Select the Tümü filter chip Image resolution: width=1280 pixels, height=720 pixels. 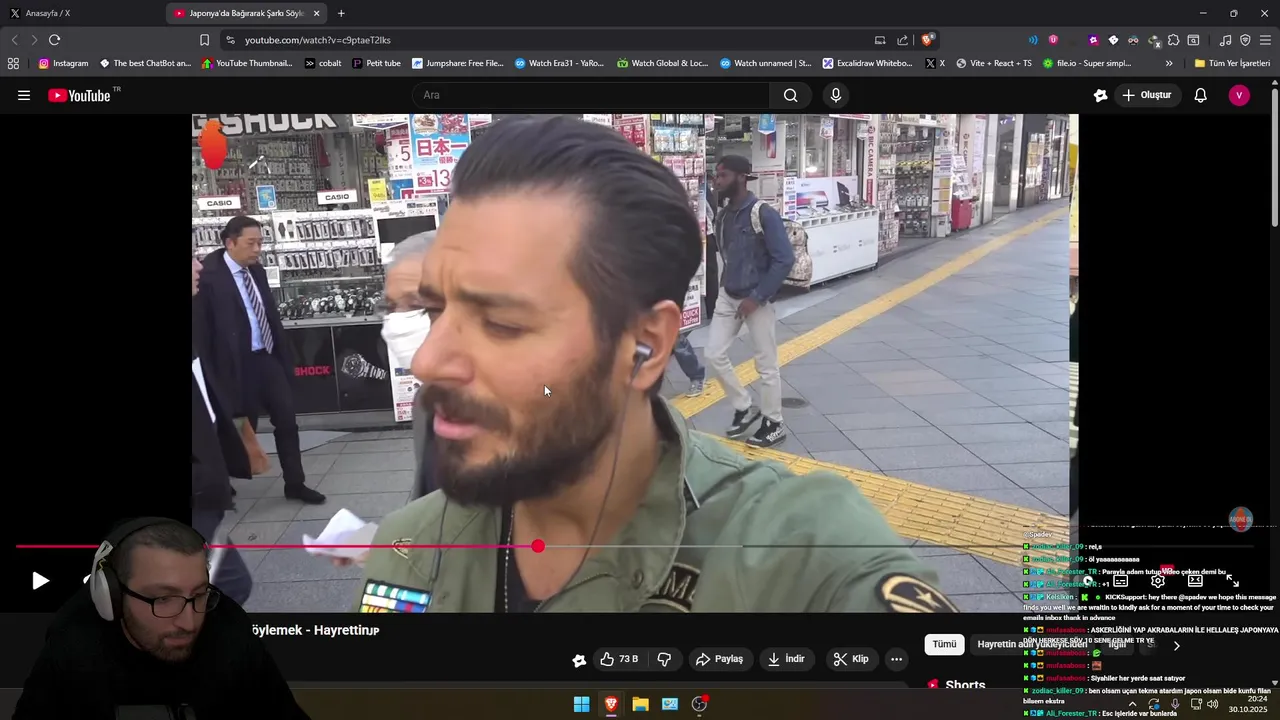944,645
